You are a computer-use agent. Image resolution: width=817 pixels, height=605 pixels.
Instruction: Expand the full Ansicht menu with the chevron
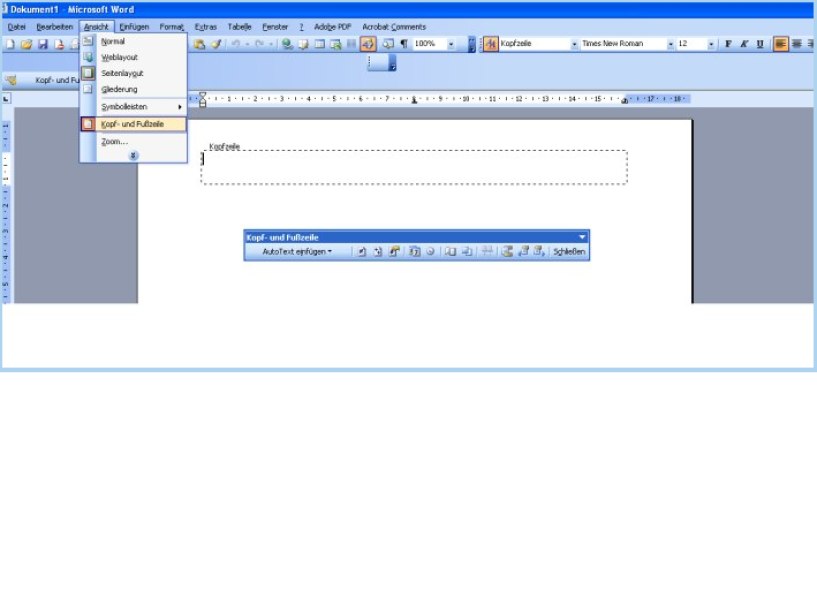[133, 155]
